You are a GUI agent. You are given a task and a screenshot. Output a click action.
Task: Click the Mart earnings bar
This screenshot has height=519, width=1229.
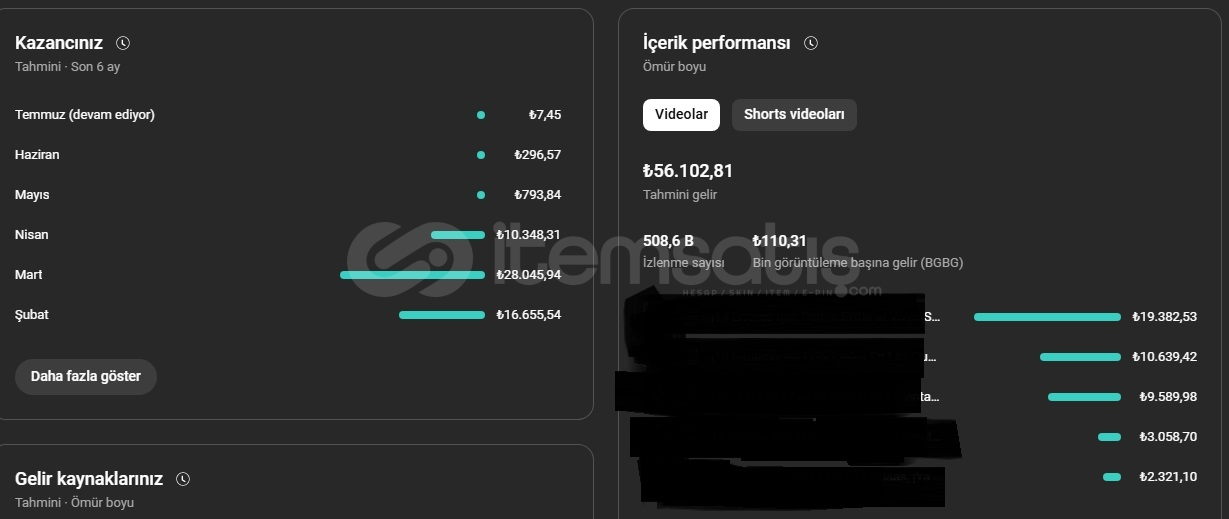point(412,275)
